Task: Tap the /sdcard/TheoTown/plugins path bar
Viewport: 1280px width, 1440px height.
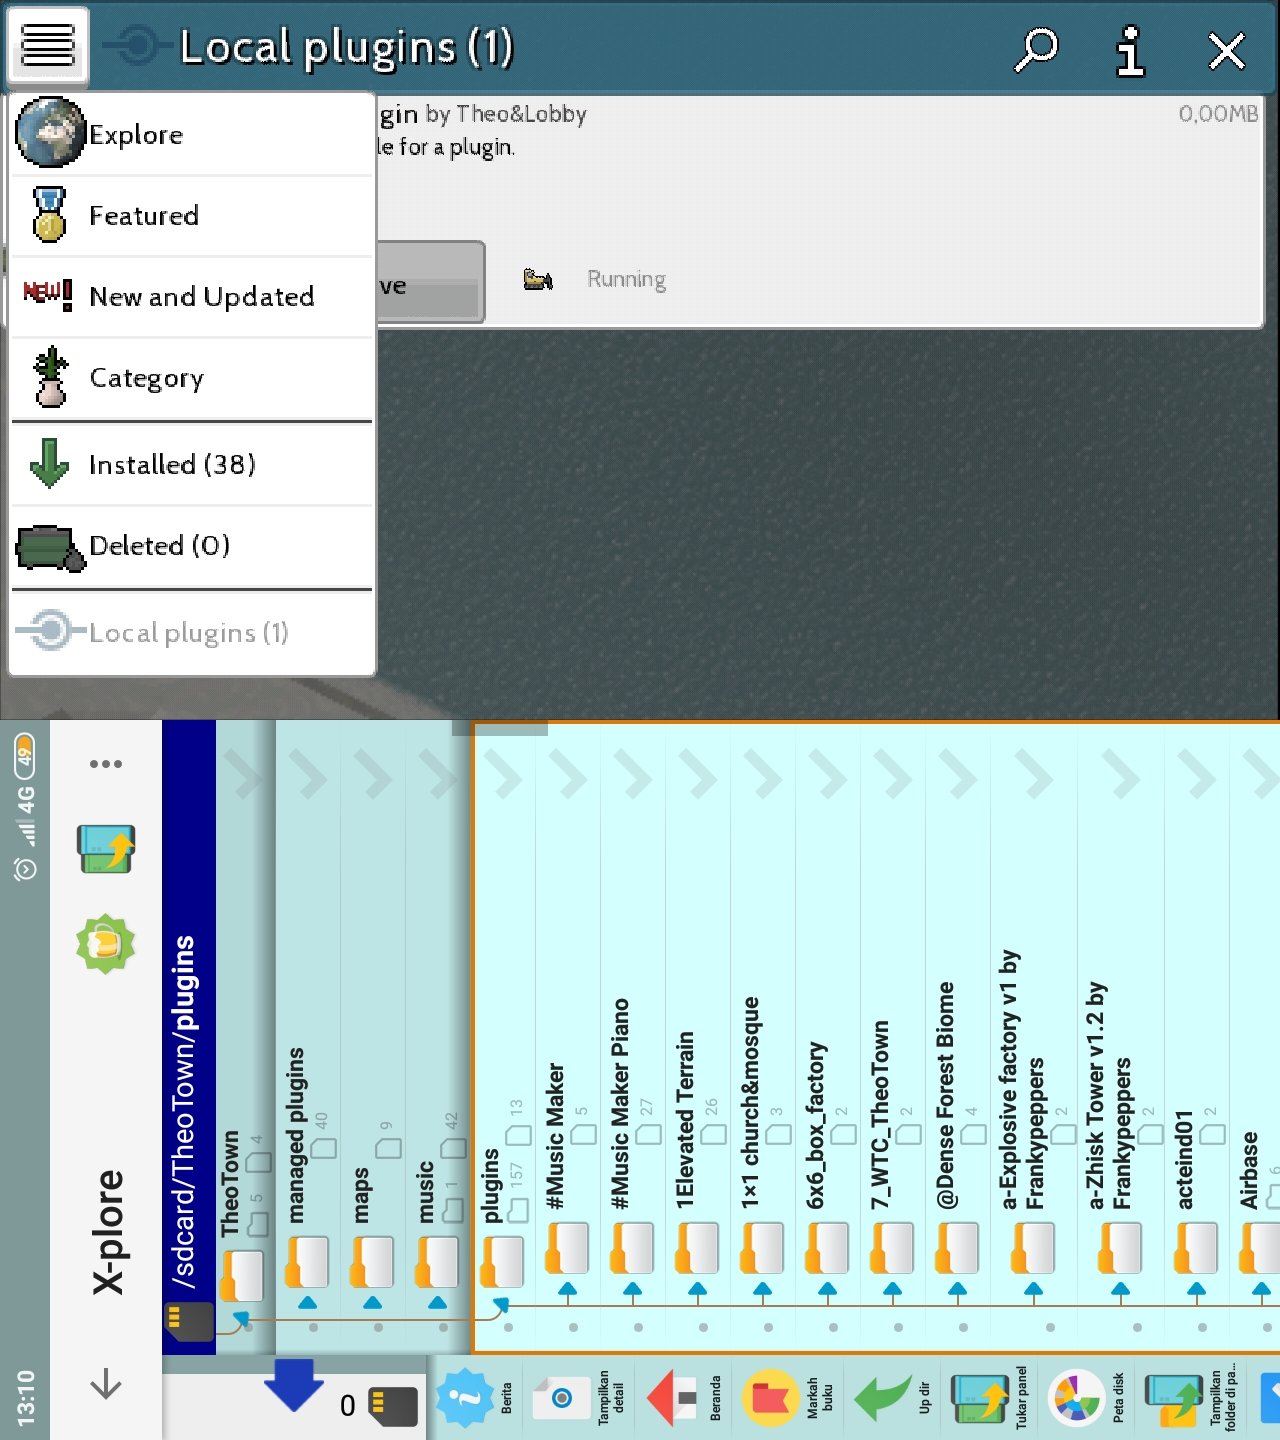Action: coord(188,1037)
